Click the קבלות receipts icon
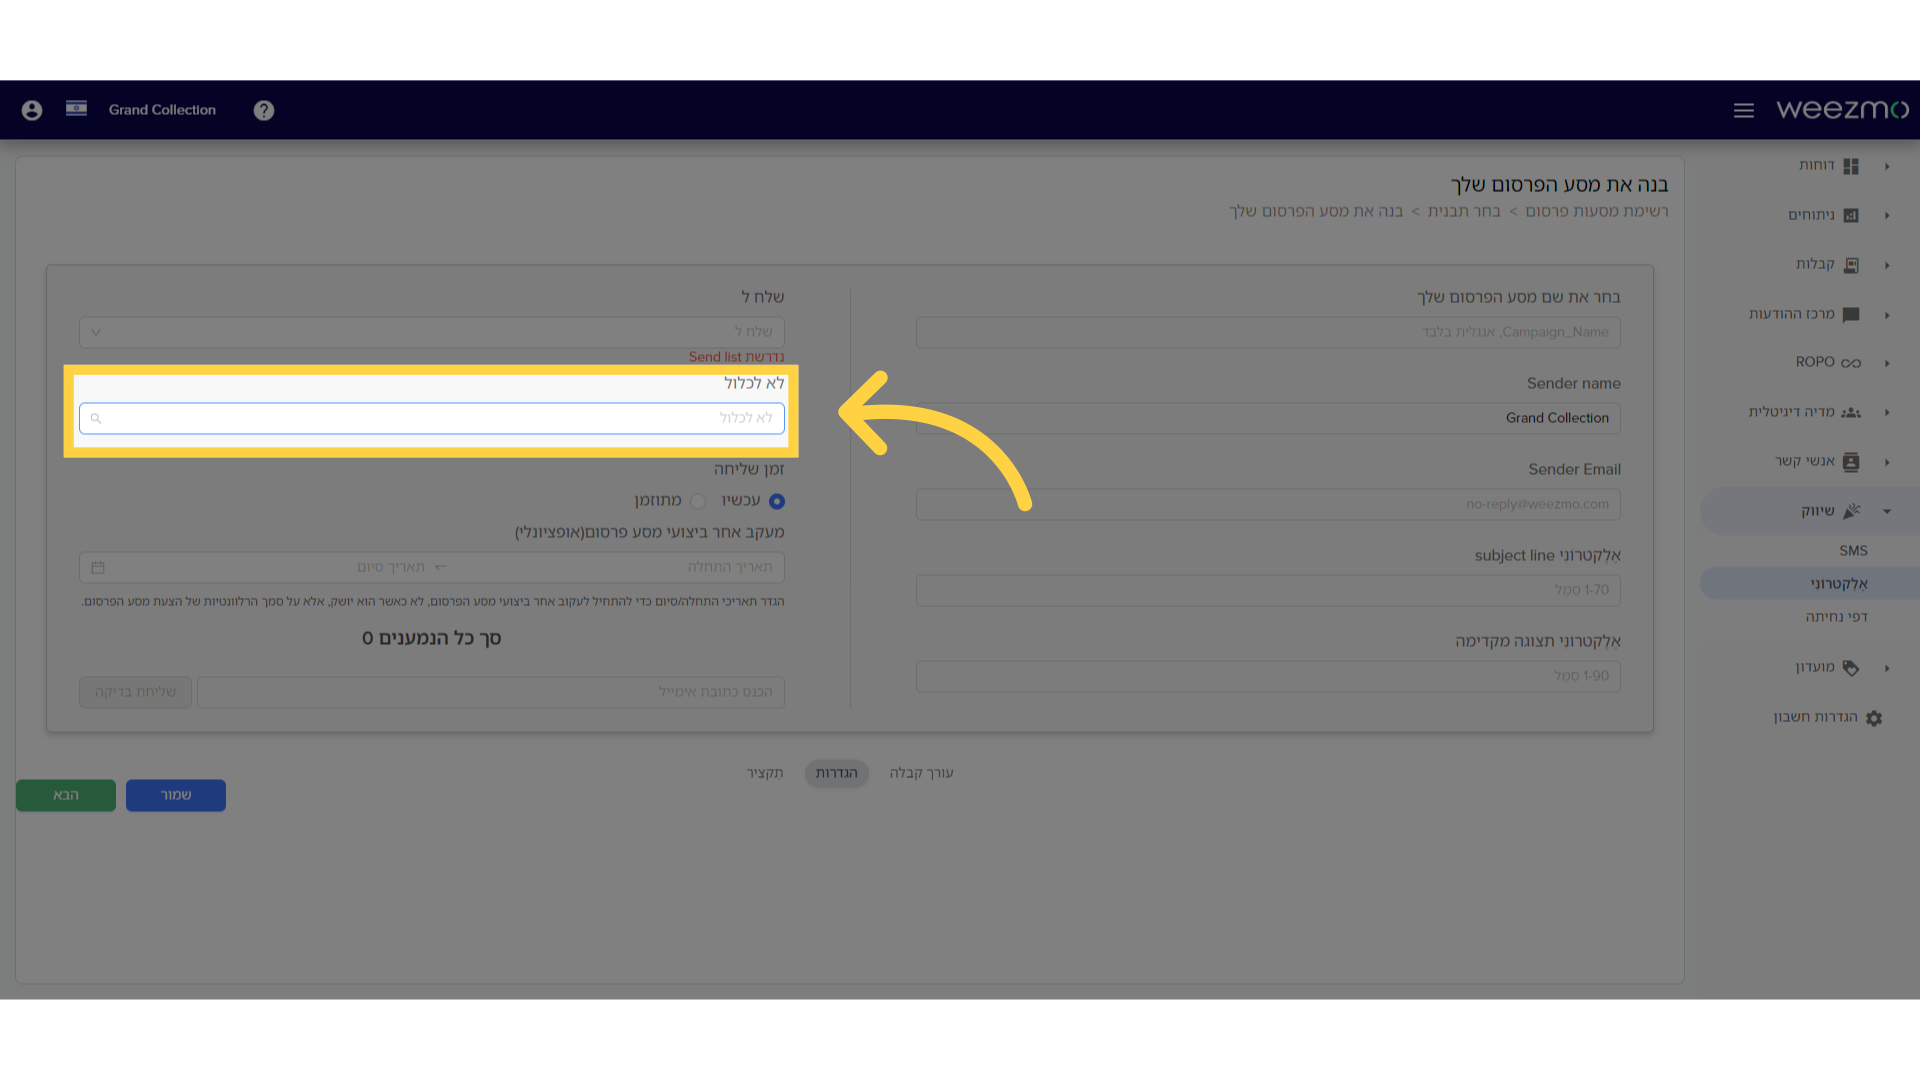1920x1080 pixels. pyautogui.click(x=1851, y=265)
